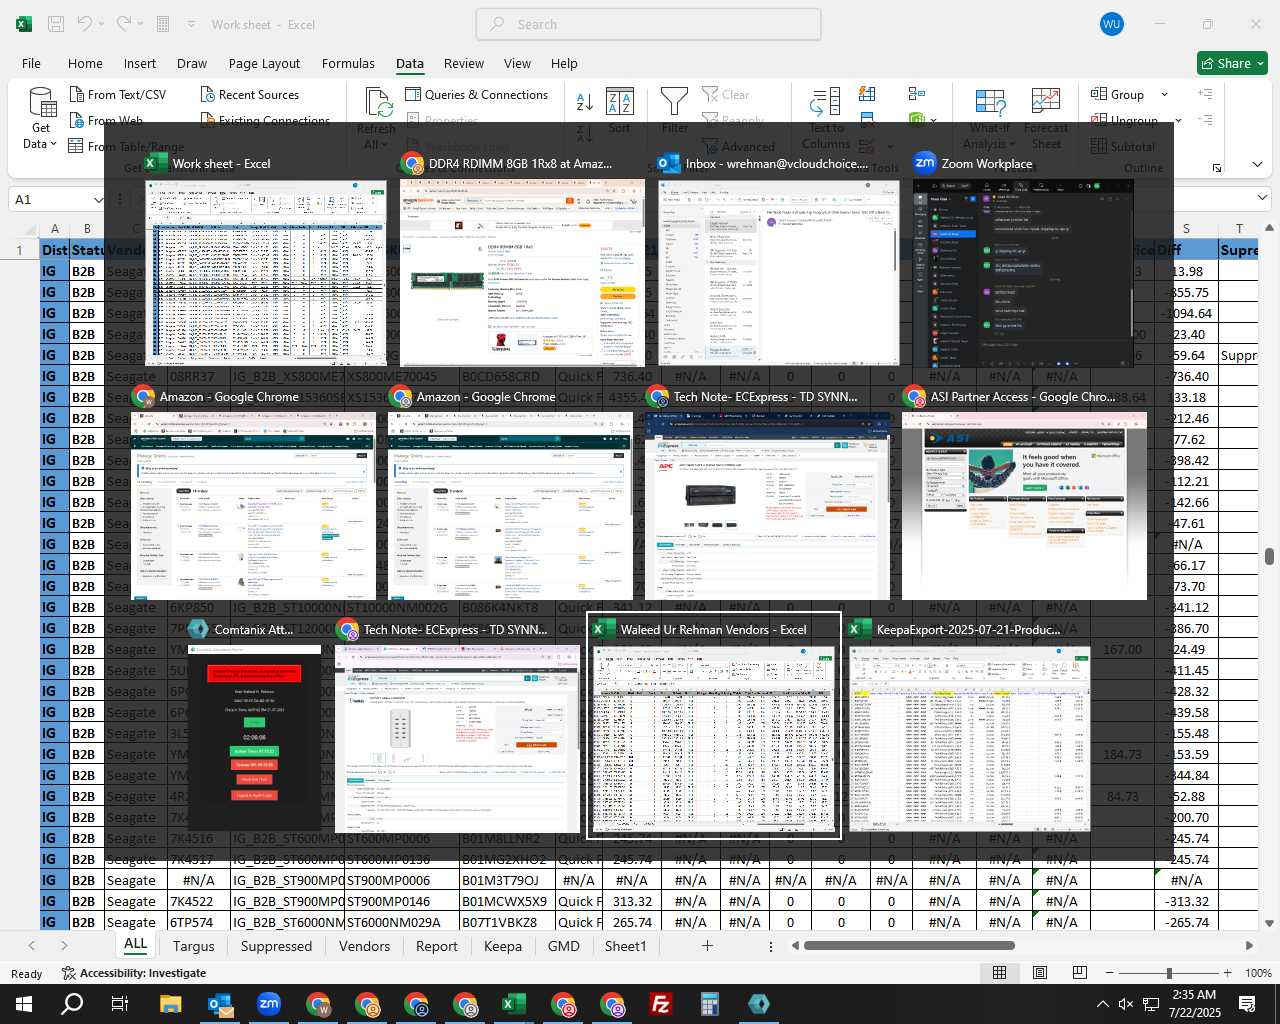Image resolution: width=1280 pixels, height=1024 pixels.
Task: Open the Outline dialog launcher
Action: click(1217, 168)
